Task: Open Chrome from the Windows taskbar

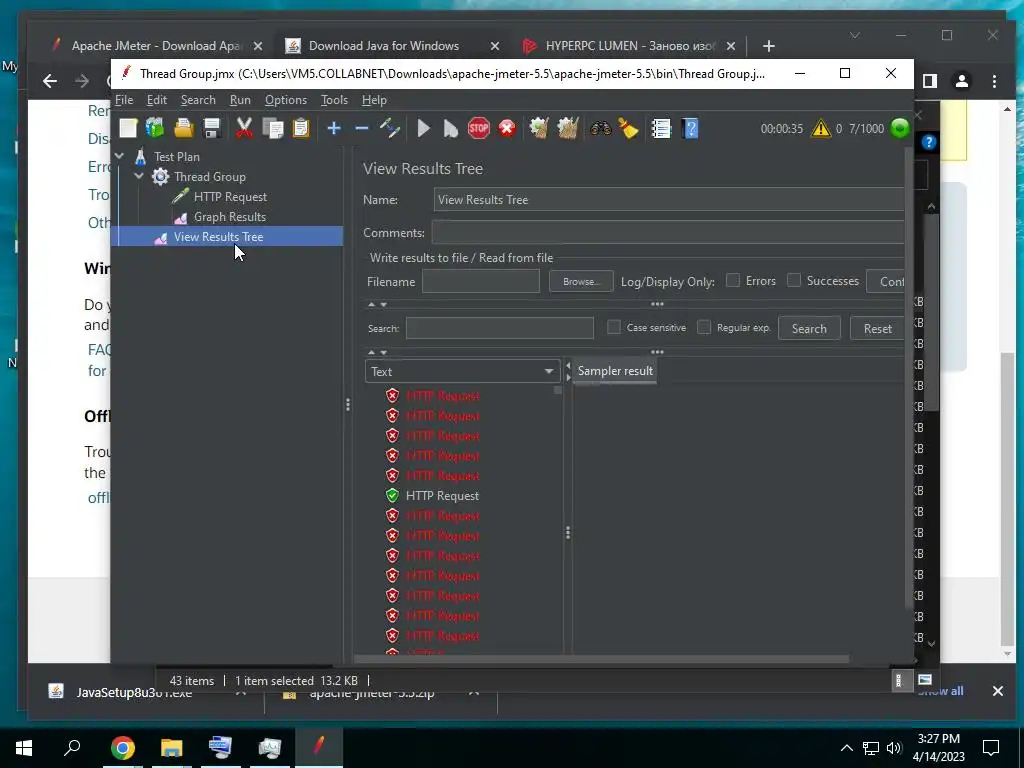Action: (x=123, y=748)
